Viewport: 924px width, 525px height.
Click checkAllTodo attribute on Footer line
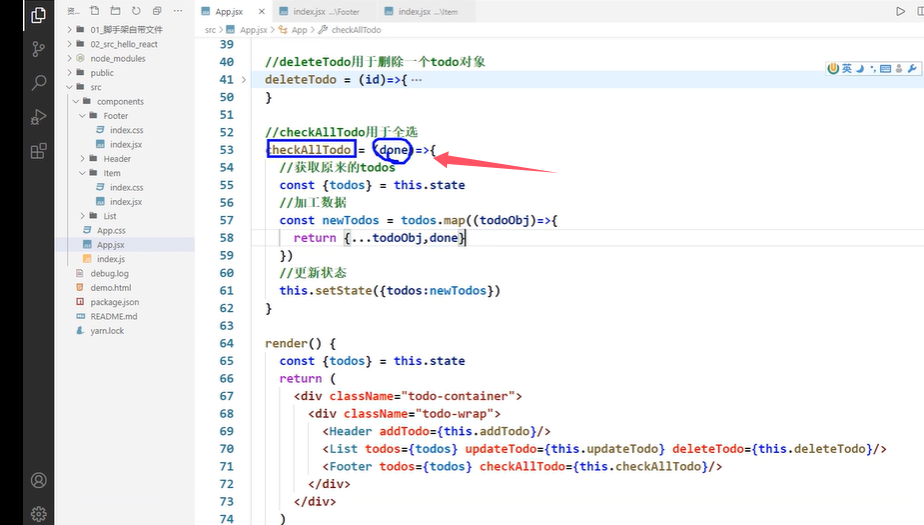(522, 467)
